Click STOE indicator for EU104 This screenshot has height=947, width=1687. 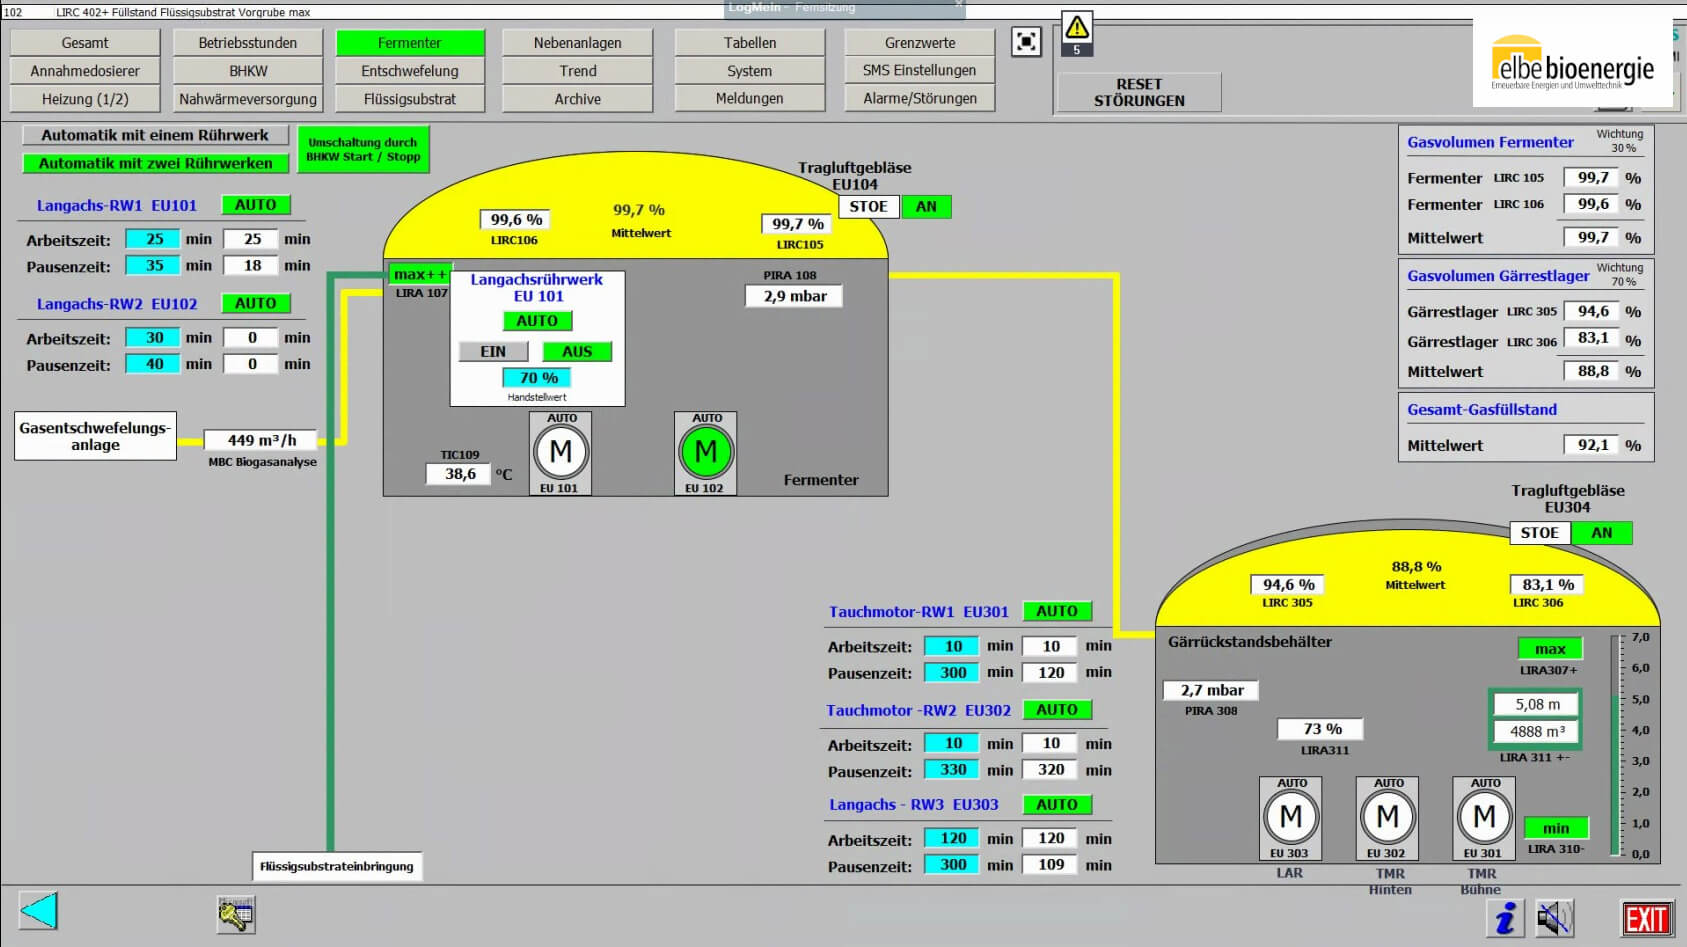coord(868,207)
